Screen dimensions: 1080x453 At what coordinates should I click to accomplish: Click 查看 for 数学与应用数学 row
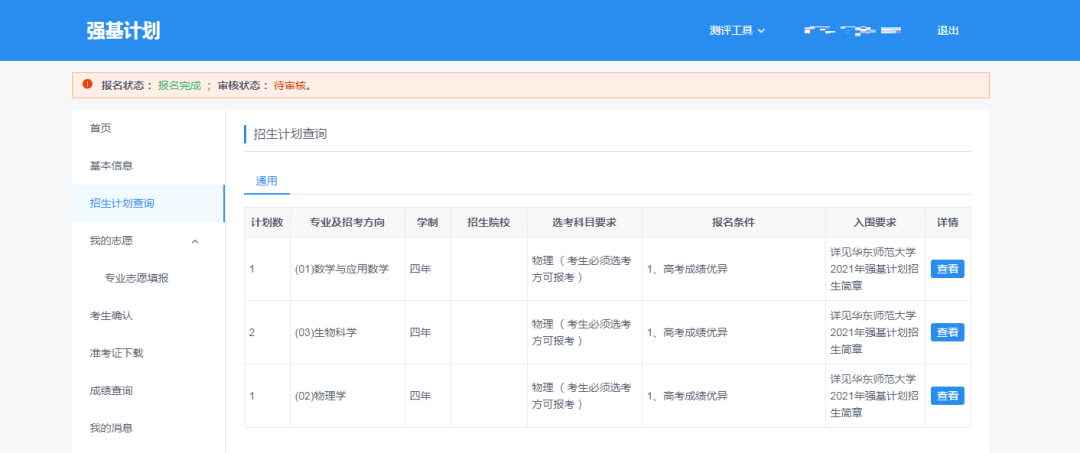point(947,268)
